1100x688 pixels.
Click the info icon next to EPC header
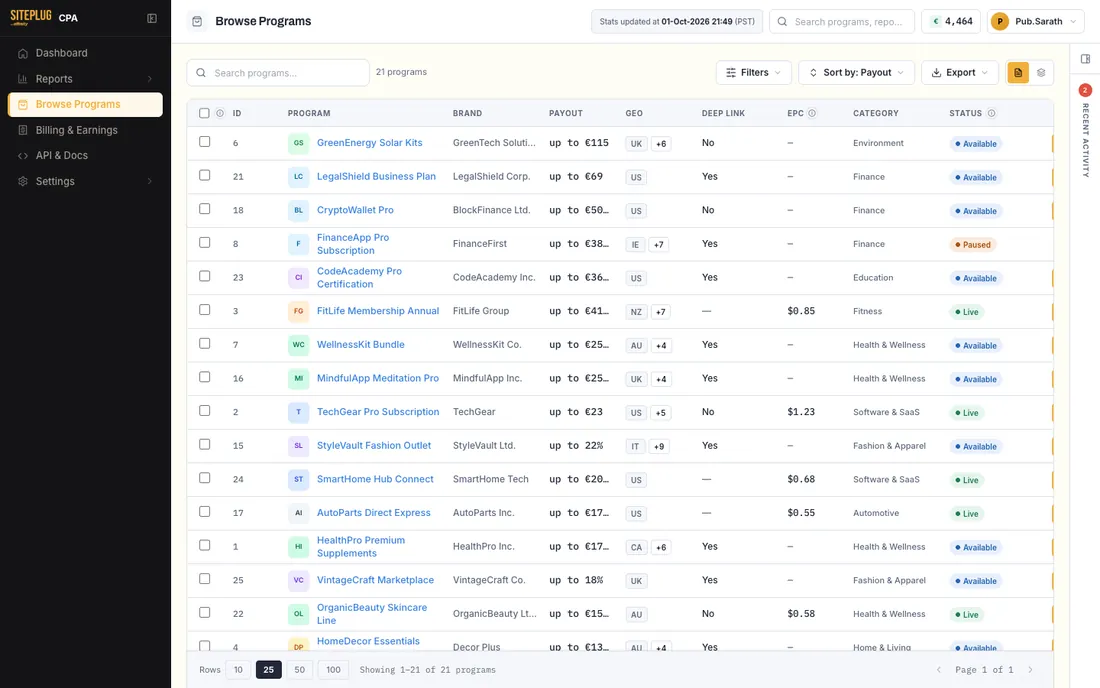[x=812, y=113]
